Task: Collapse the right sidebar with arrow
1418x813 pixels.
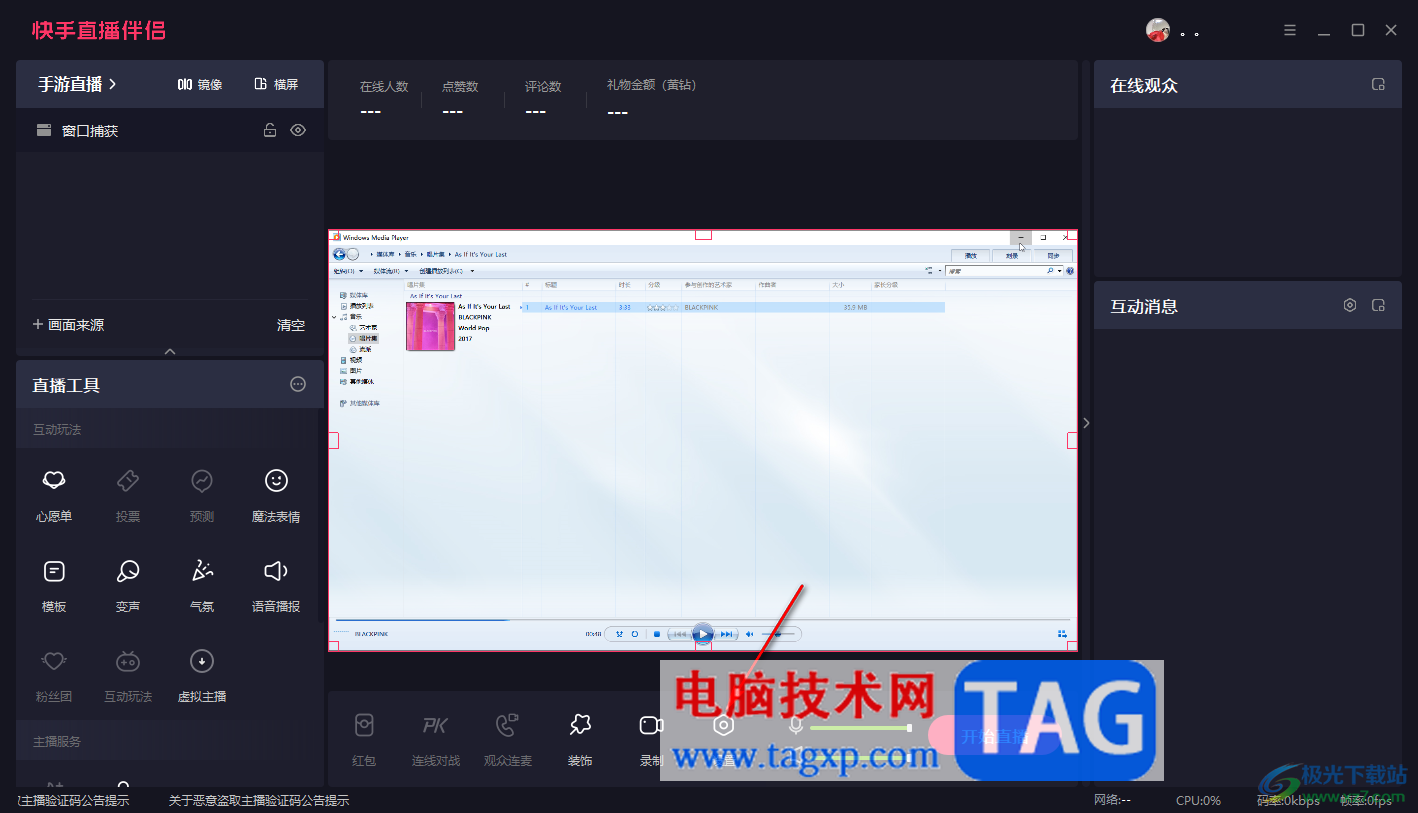Action: (x=1086, y=423)
